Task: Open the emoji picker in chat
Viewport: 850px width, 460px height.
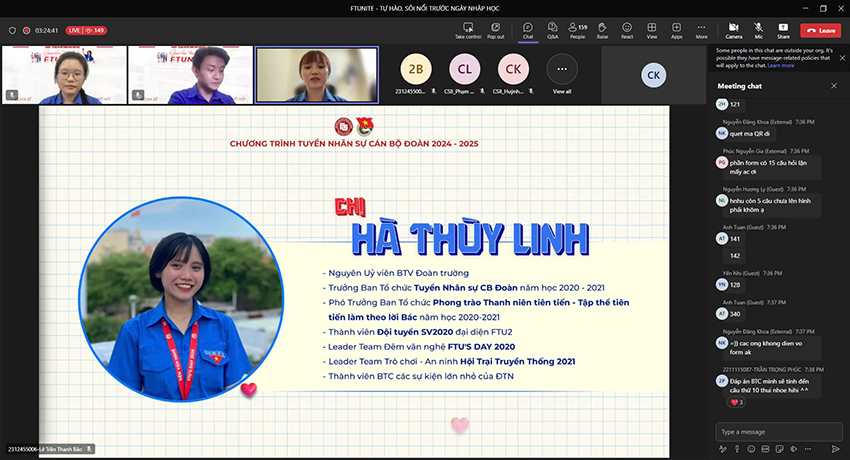Action: (x=751, y=449)
